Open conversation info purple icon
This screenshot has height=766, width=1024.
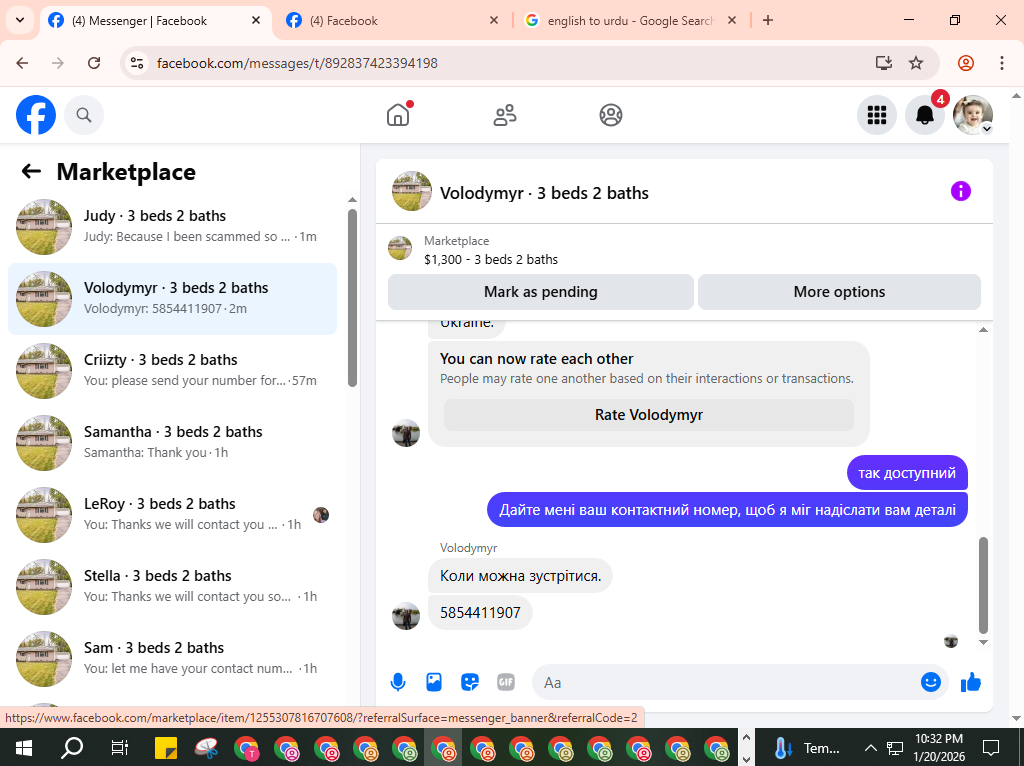[x=961, y=191]
